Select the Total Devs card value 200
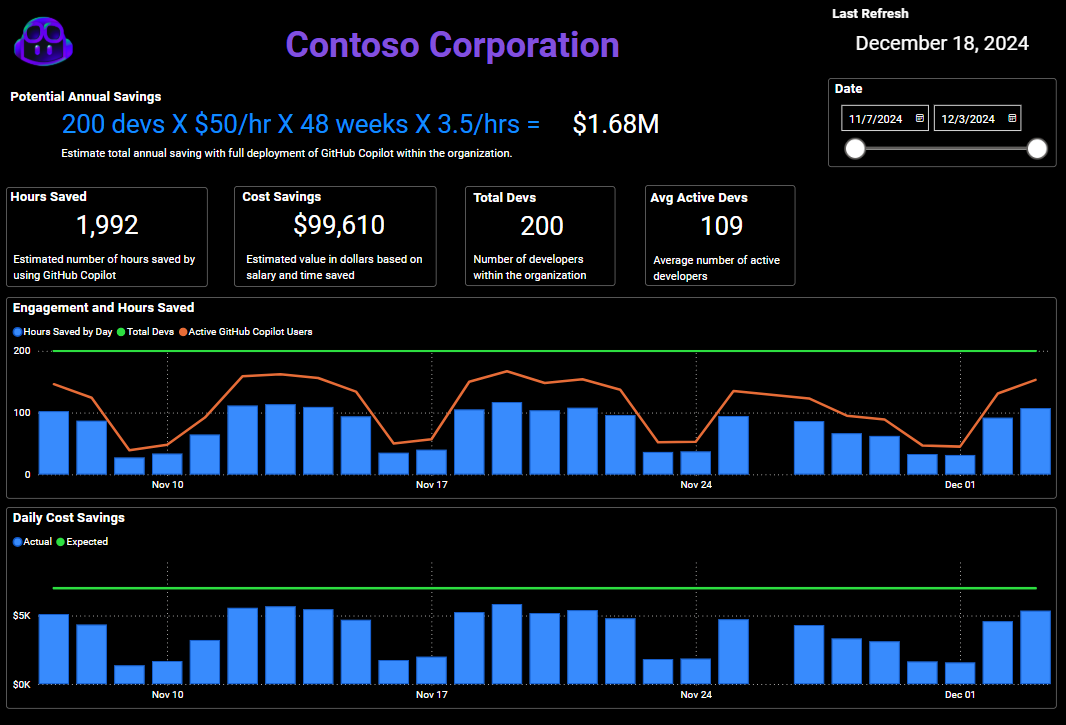The image size is (1066, 725). click(x=542, y=226)
